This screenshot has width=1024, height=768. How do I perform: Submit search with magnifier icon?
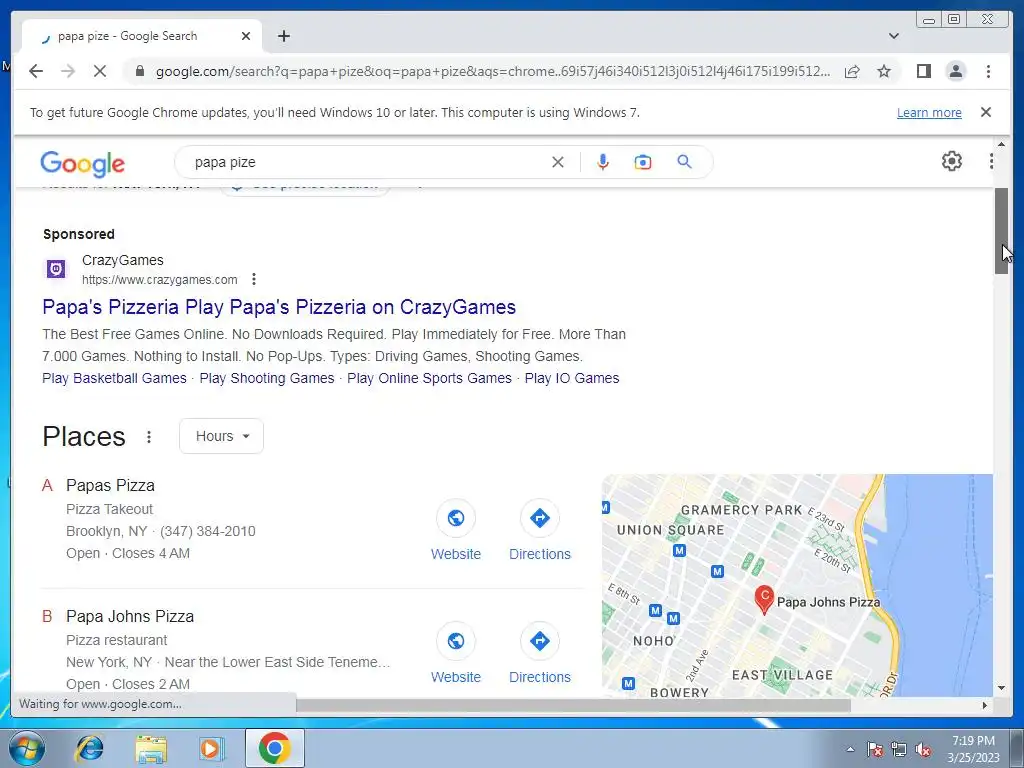pyautogui.click(x=684, y=162)
